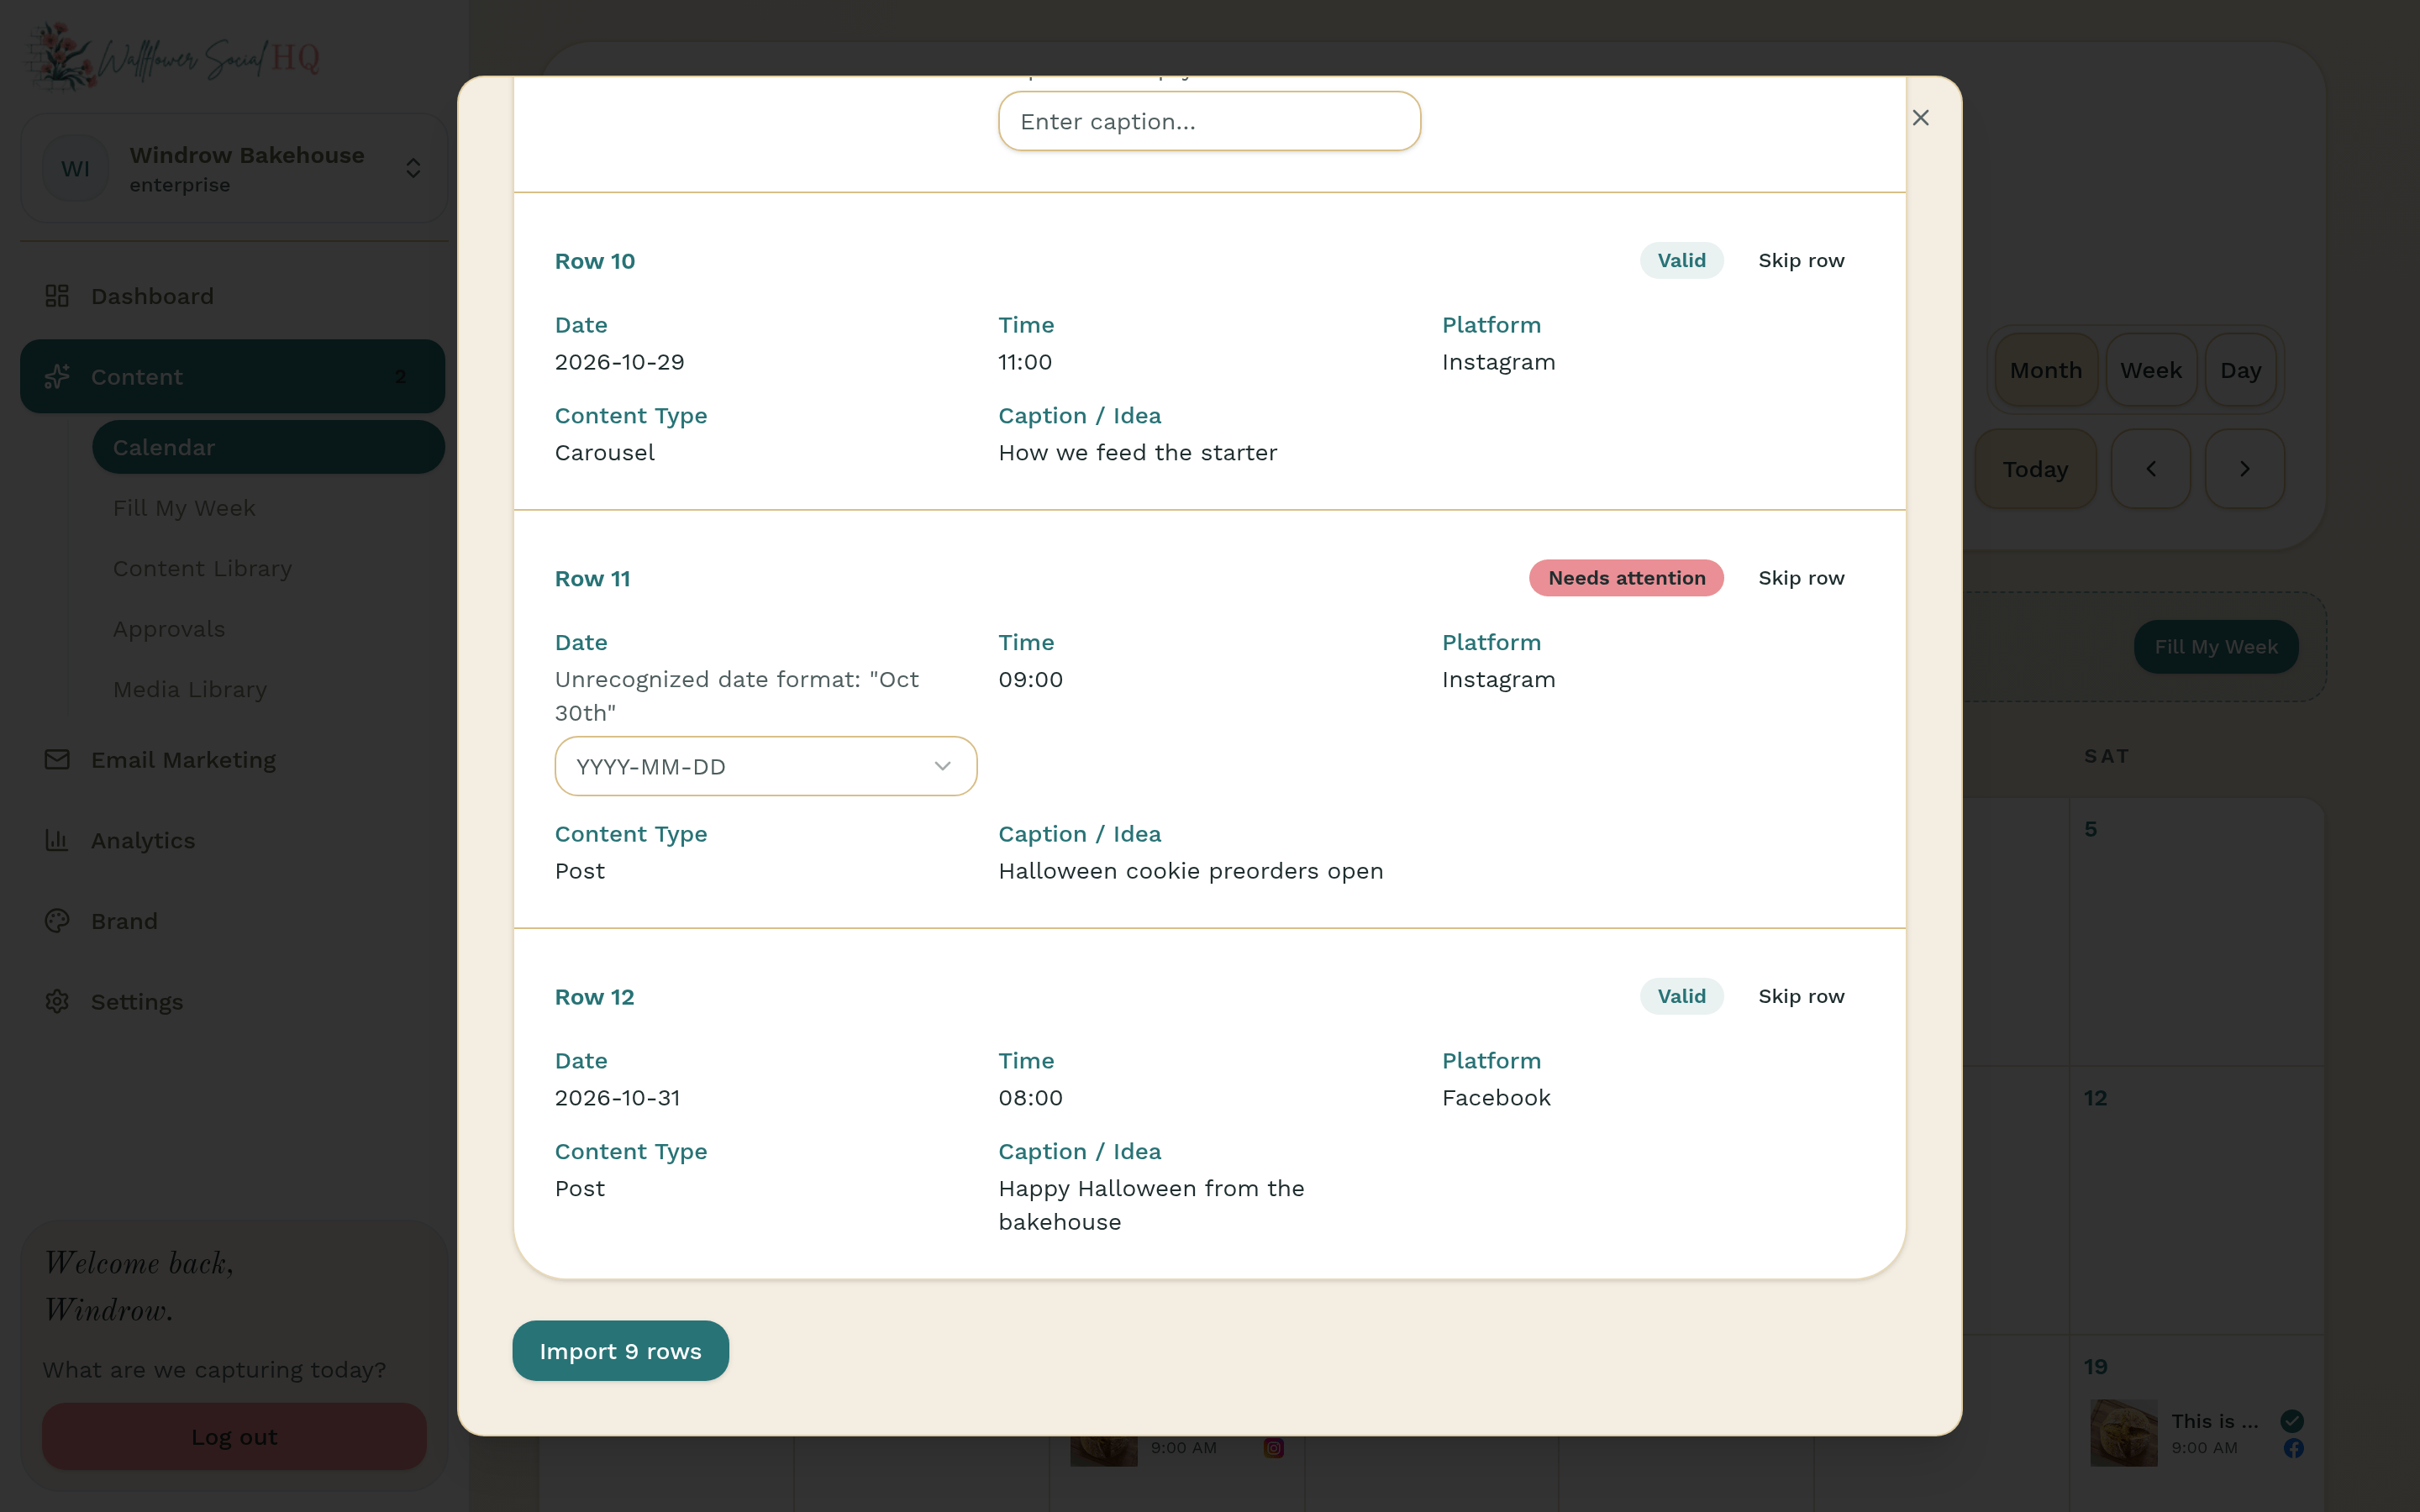Click the Valid badge on Row 12
2420x1512 pixels.
(x=1681, y=996)
